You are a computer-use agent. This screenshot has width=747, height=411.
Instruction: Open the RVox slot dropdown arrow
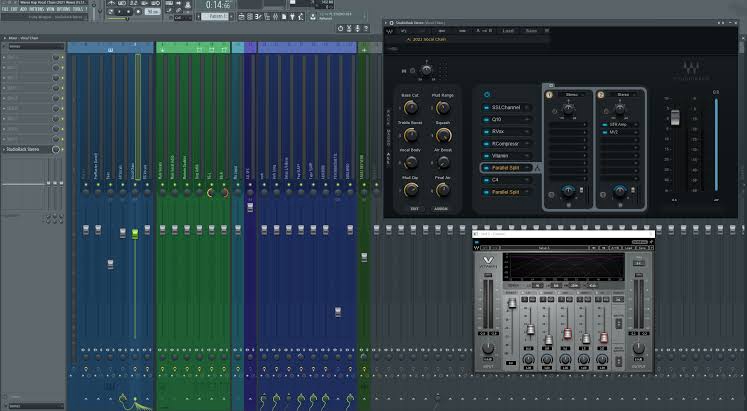(x=527, y=132)
